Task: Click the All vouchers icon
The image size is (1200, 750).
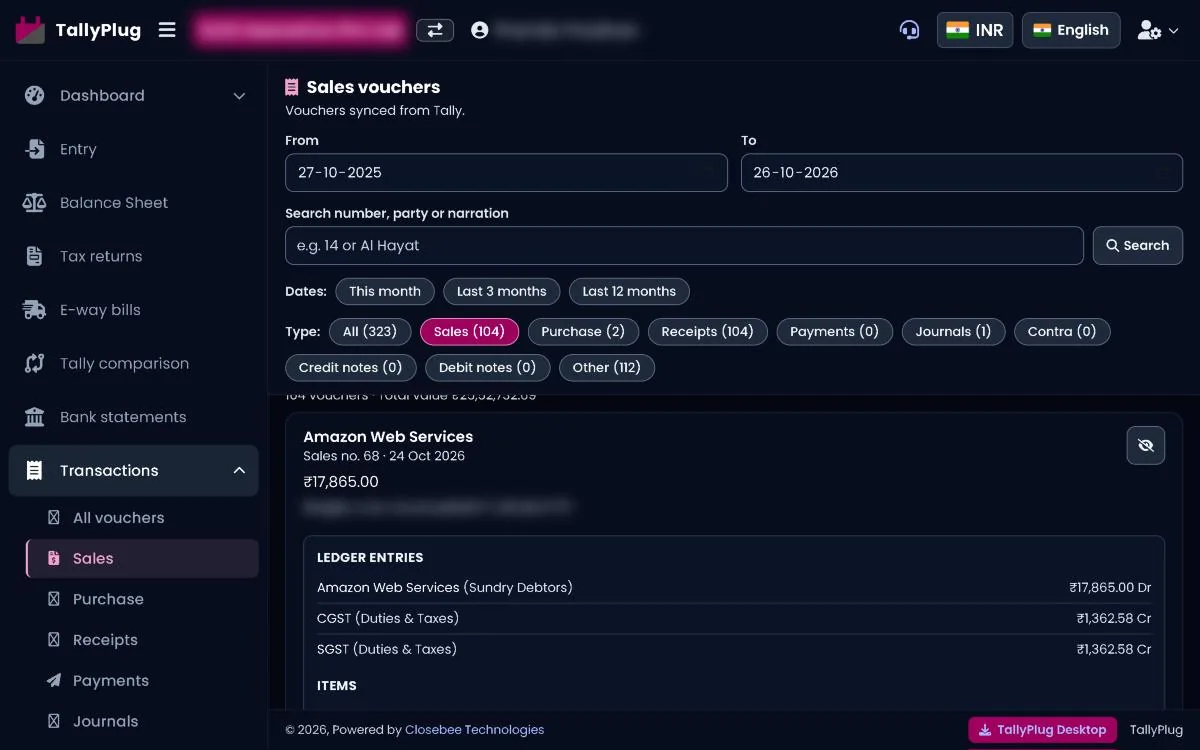Action: point(54,518)
